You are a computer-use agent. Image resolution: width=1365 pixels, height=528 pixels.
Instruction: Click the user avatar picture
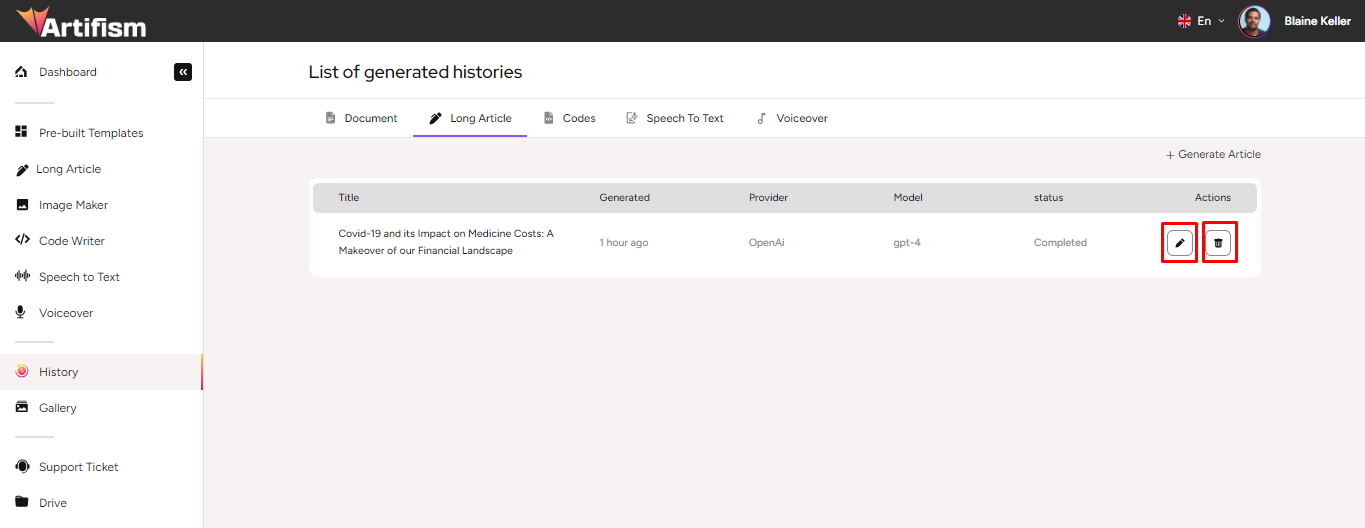1254,21
